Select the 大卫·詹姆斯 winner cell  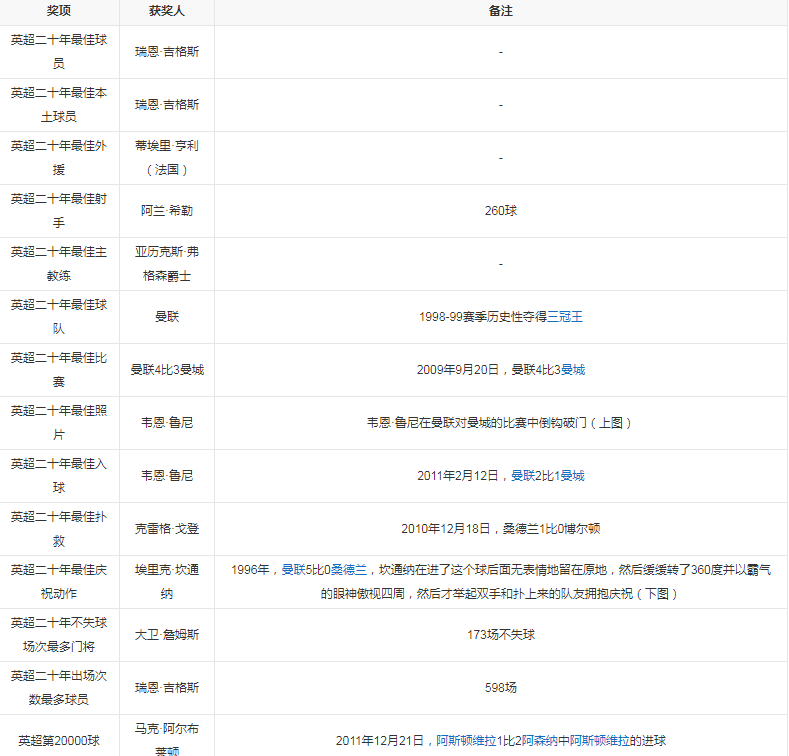166,635
